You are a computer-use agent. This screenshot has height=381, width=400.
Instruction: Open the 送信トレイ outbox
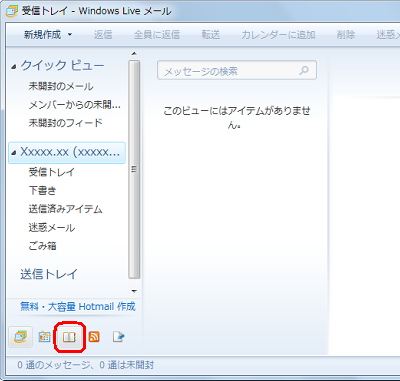tap(49, 274)
